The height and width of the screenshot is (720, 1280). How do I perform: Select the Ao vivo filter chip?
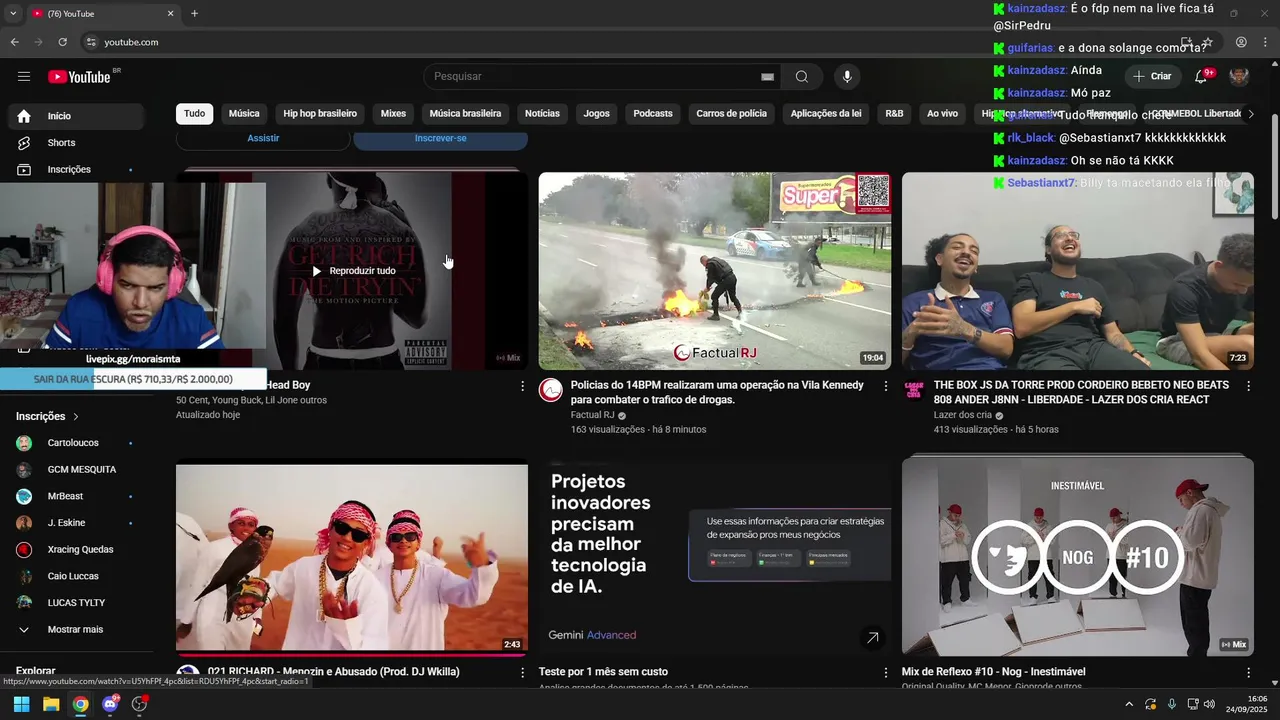(x=943, y=114)
